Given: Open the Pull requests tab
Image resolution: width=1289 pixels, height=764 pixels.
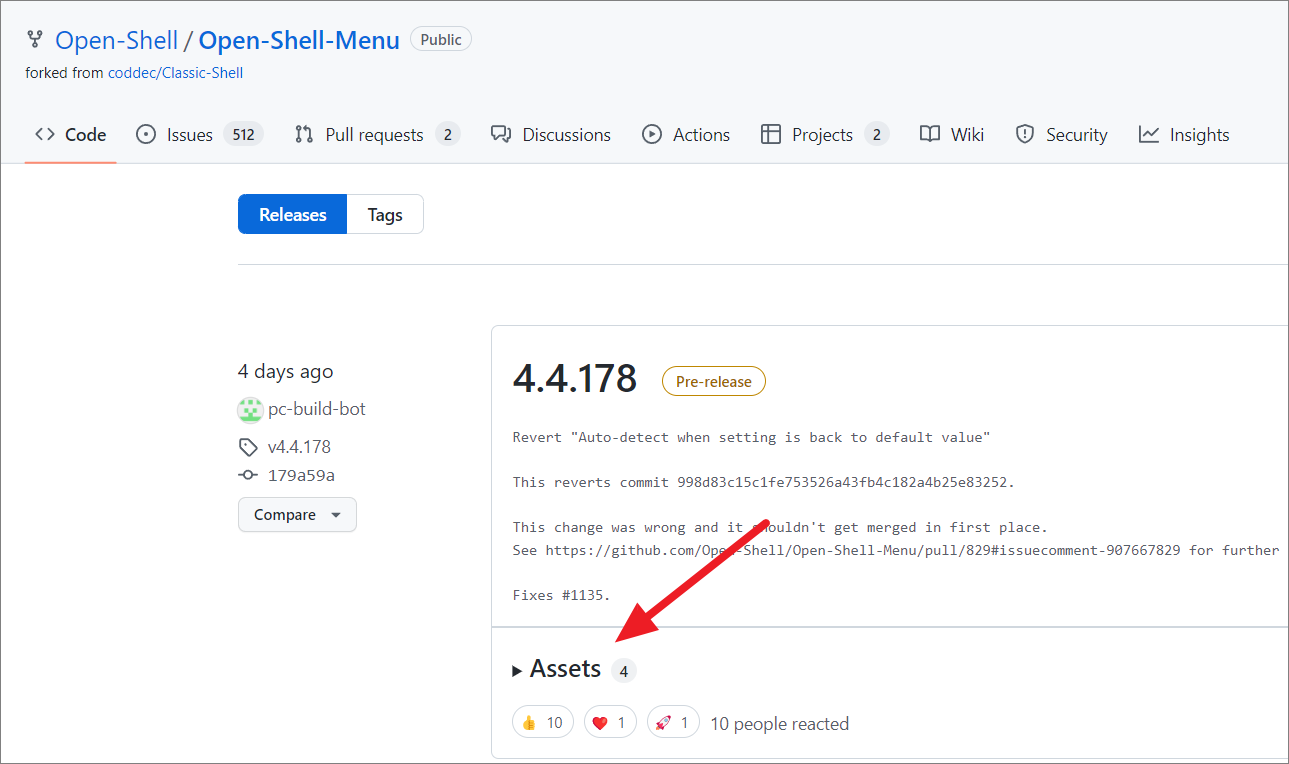Looking at the screenshot, I should click(377, 134).
